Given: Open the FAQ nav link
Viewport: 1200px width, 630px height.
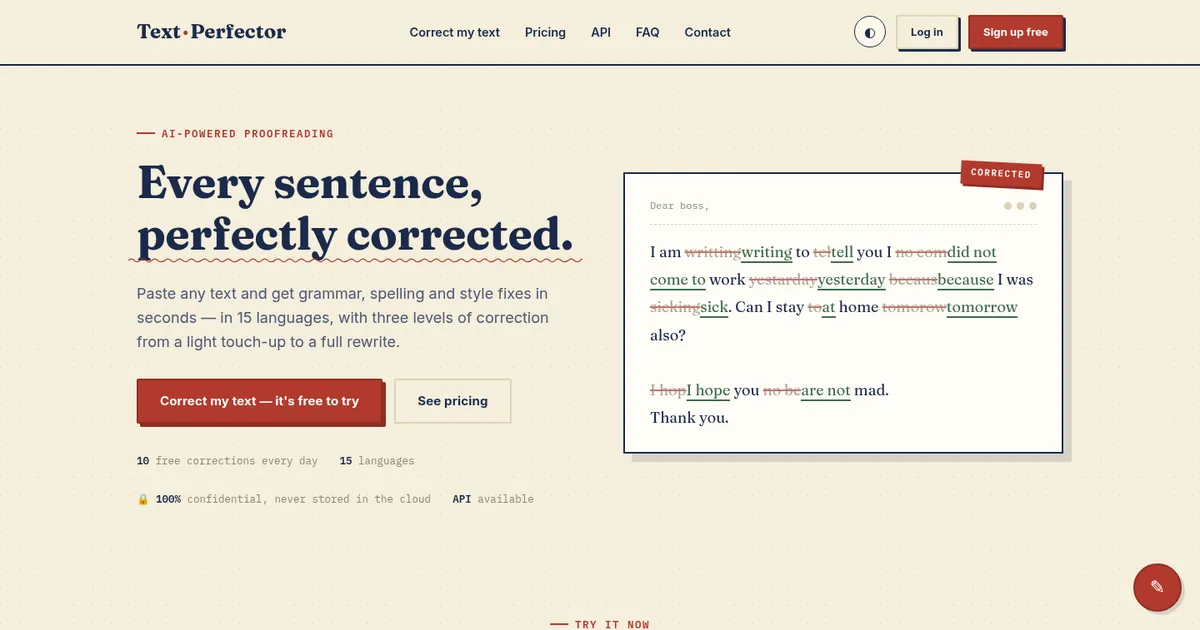Looking at the screenshot, I should pos(647,32).
